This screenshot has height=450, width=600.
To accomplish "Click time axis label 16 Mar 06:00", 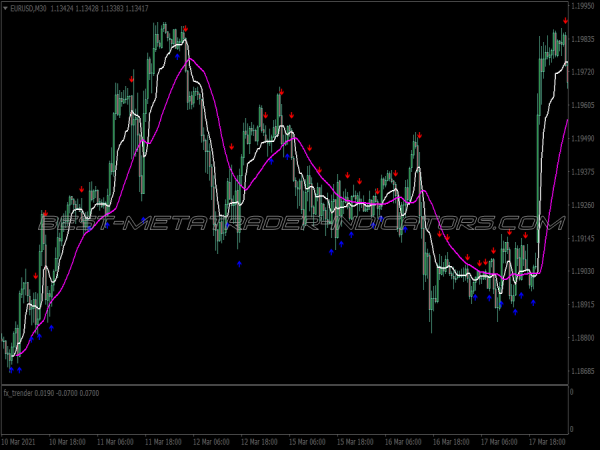I will [x=403, y=442].
